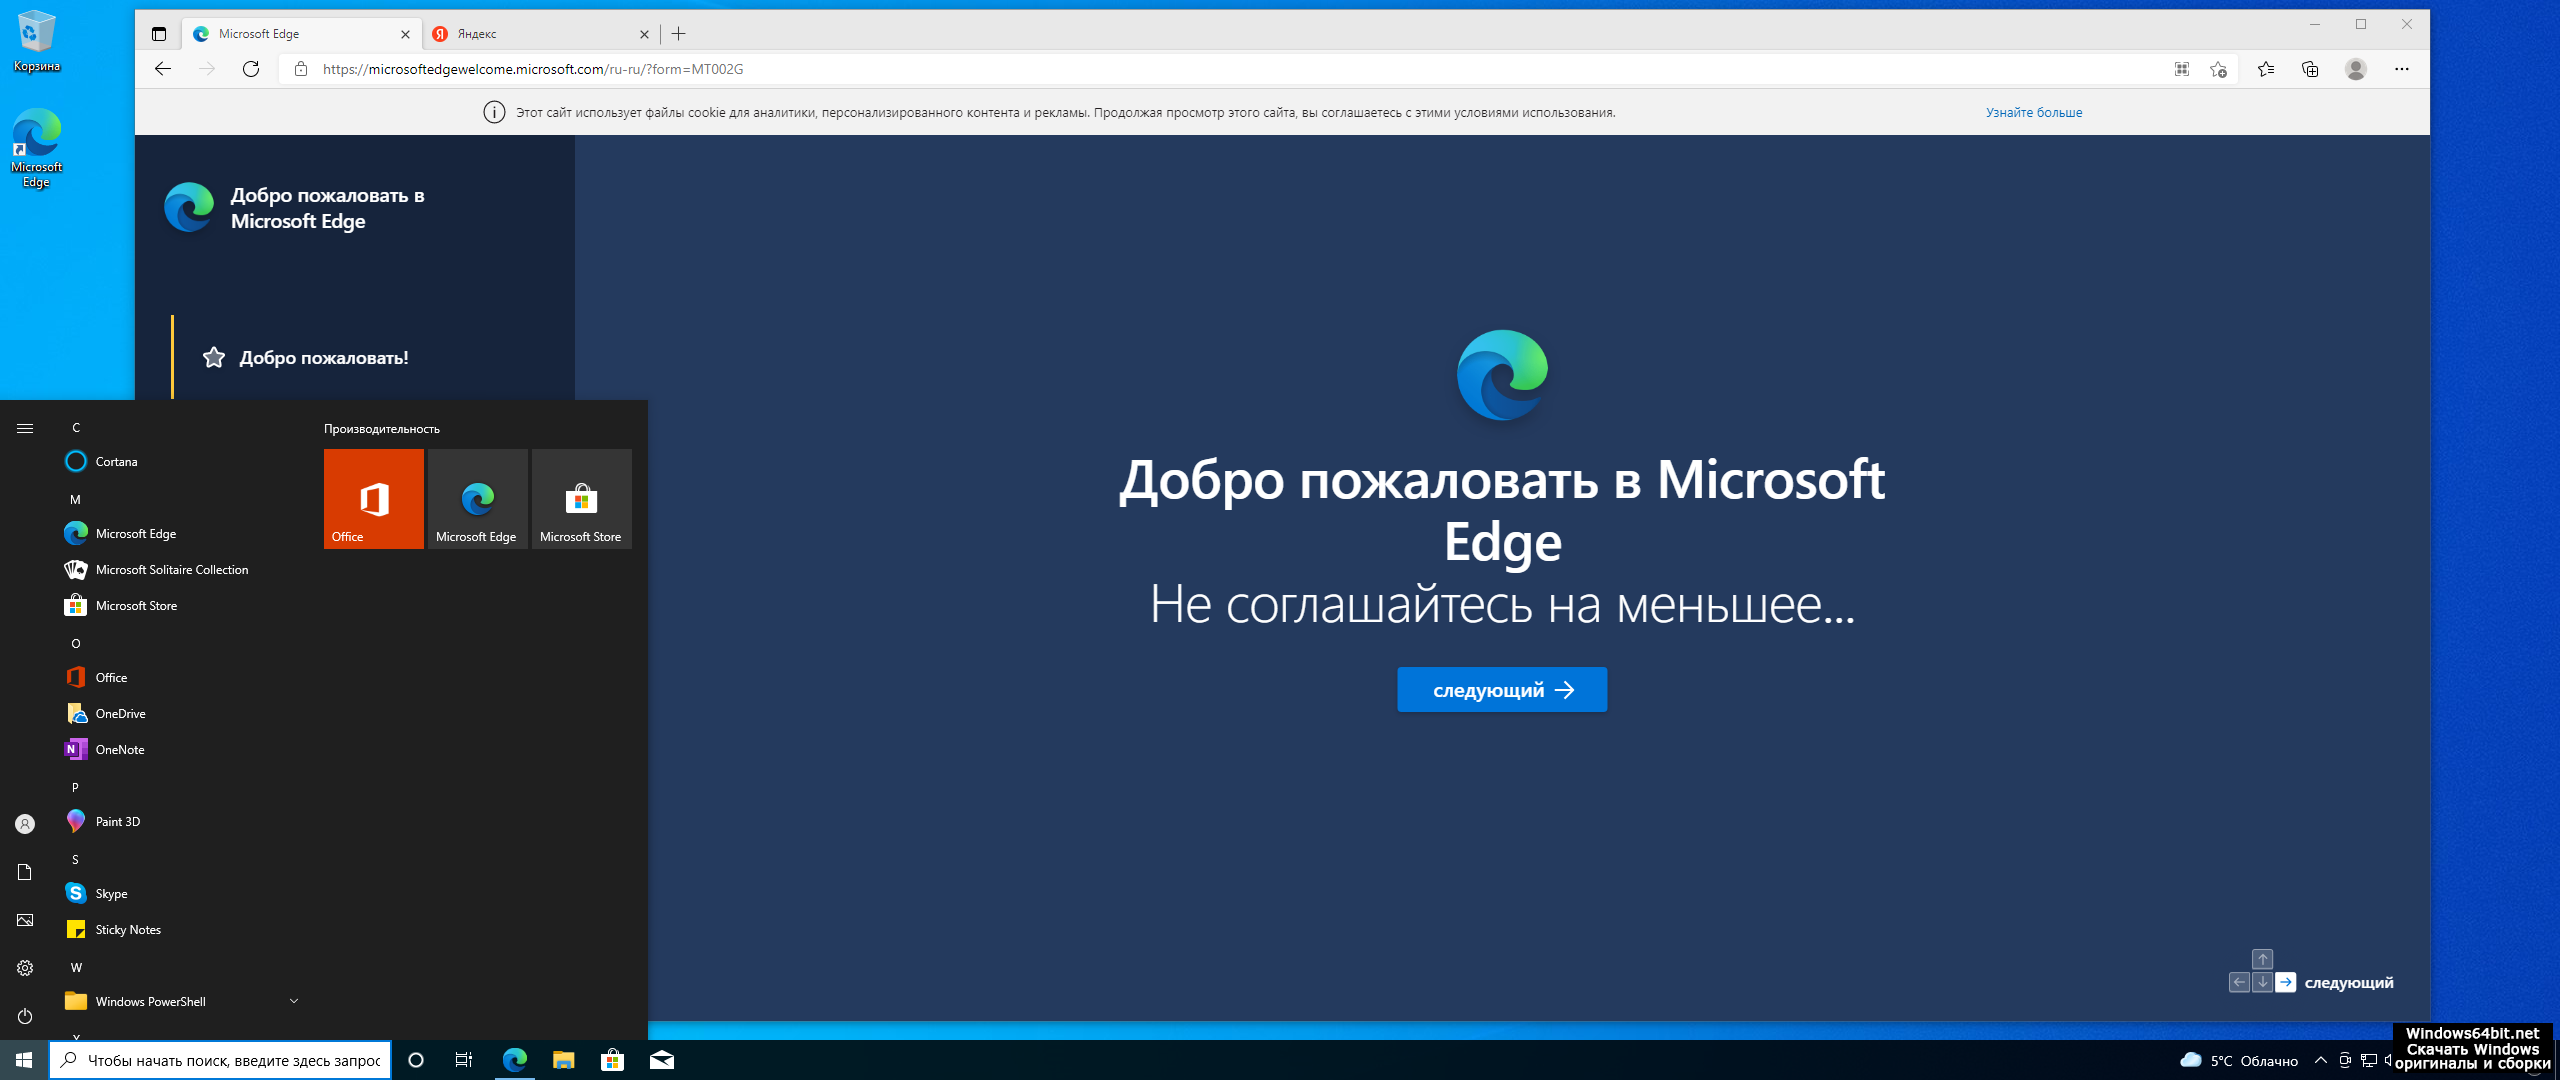Viewport: 2560px width, 1080px height.
Task: Launch Paint 3D from app list
Action: pos(118,822)
